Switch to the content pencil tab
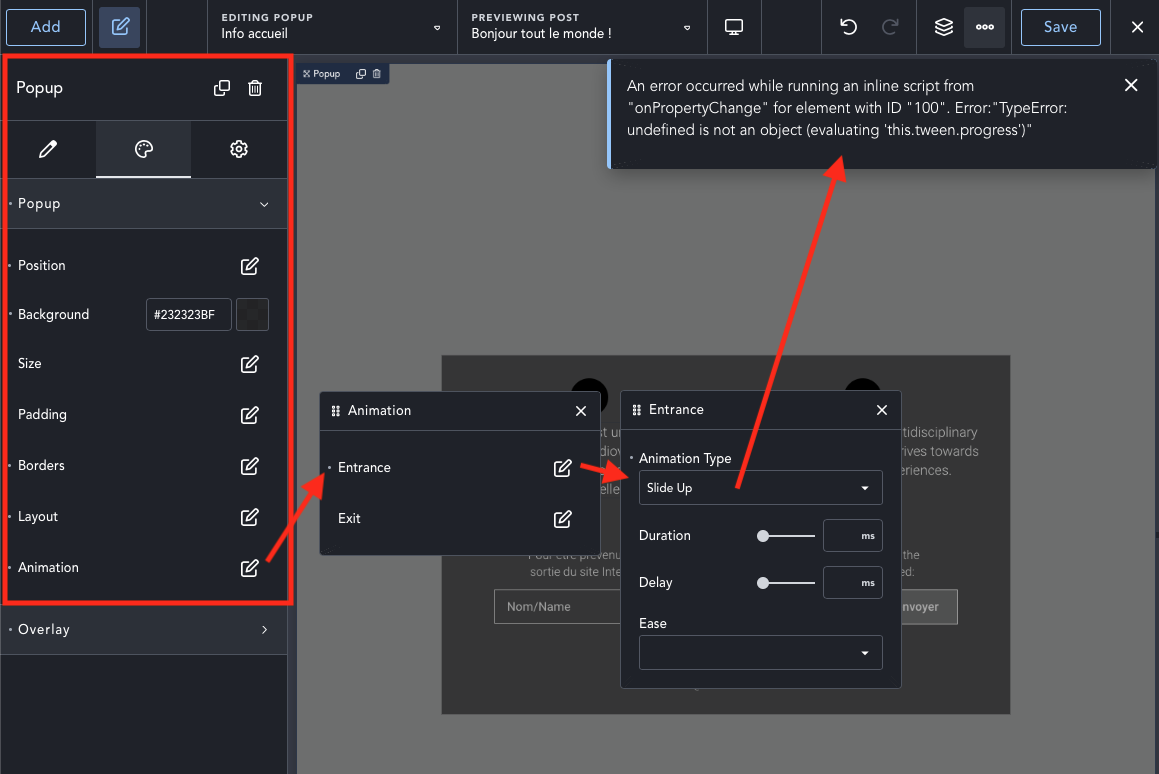 (48, 148)
